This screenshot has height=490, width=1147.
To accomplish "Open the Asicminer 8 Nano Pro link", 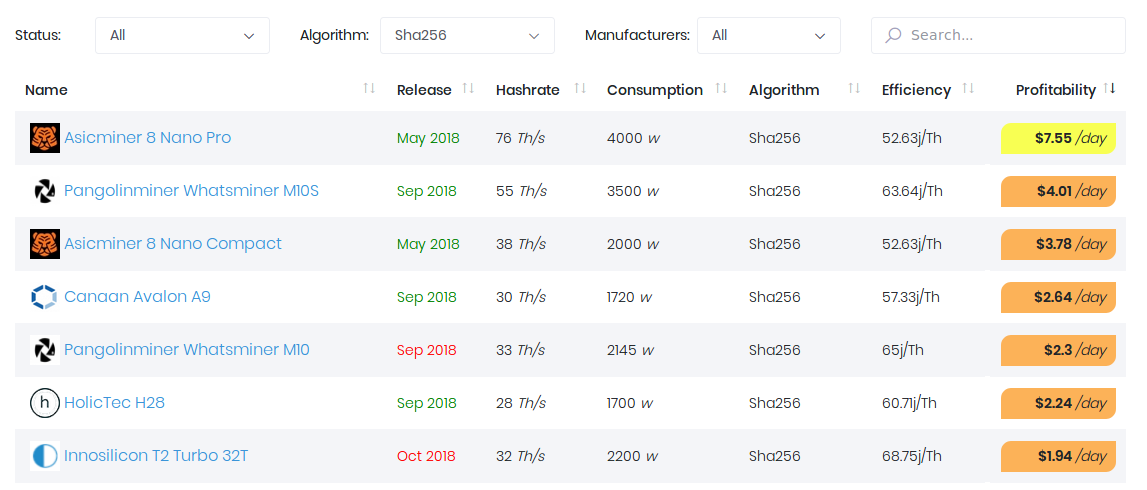I will pos(148,137).
